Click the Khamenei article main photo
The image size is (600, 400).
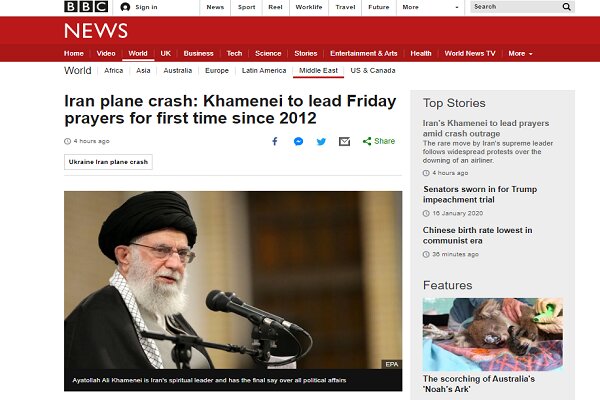(233, 280)
